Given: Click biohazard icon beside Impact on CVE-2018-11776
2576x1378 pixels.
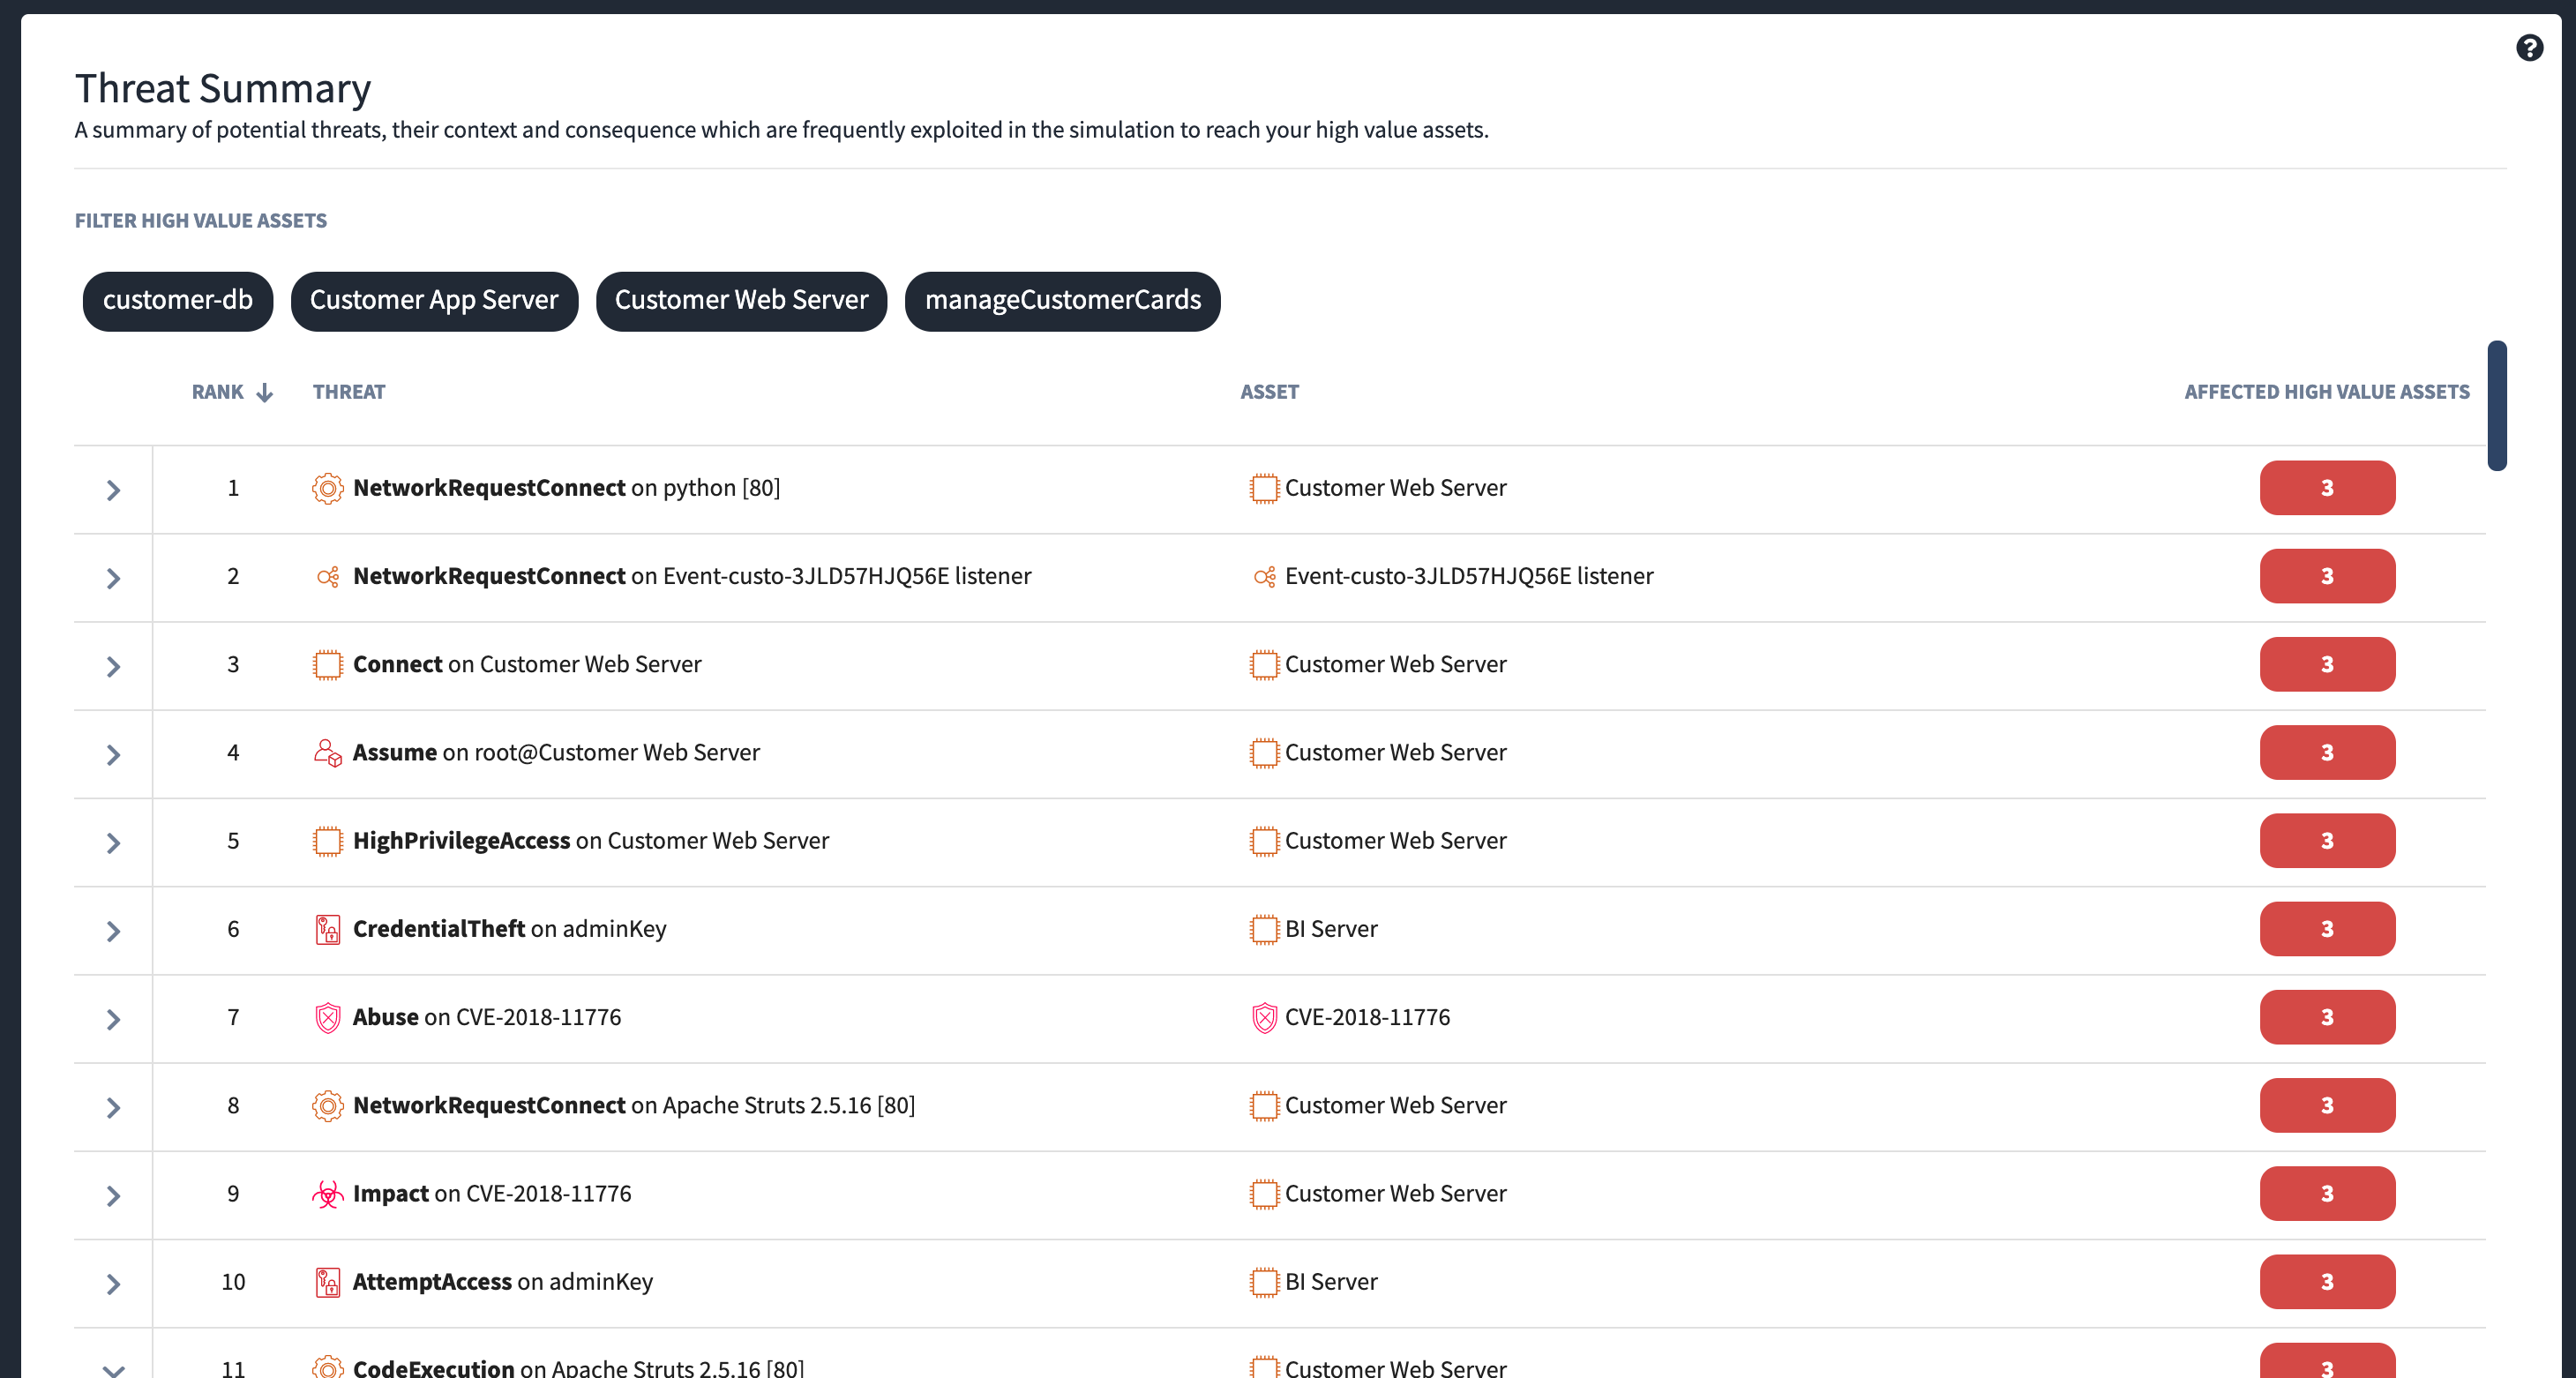Looking at the screenshot, I should pos(327,1194).
